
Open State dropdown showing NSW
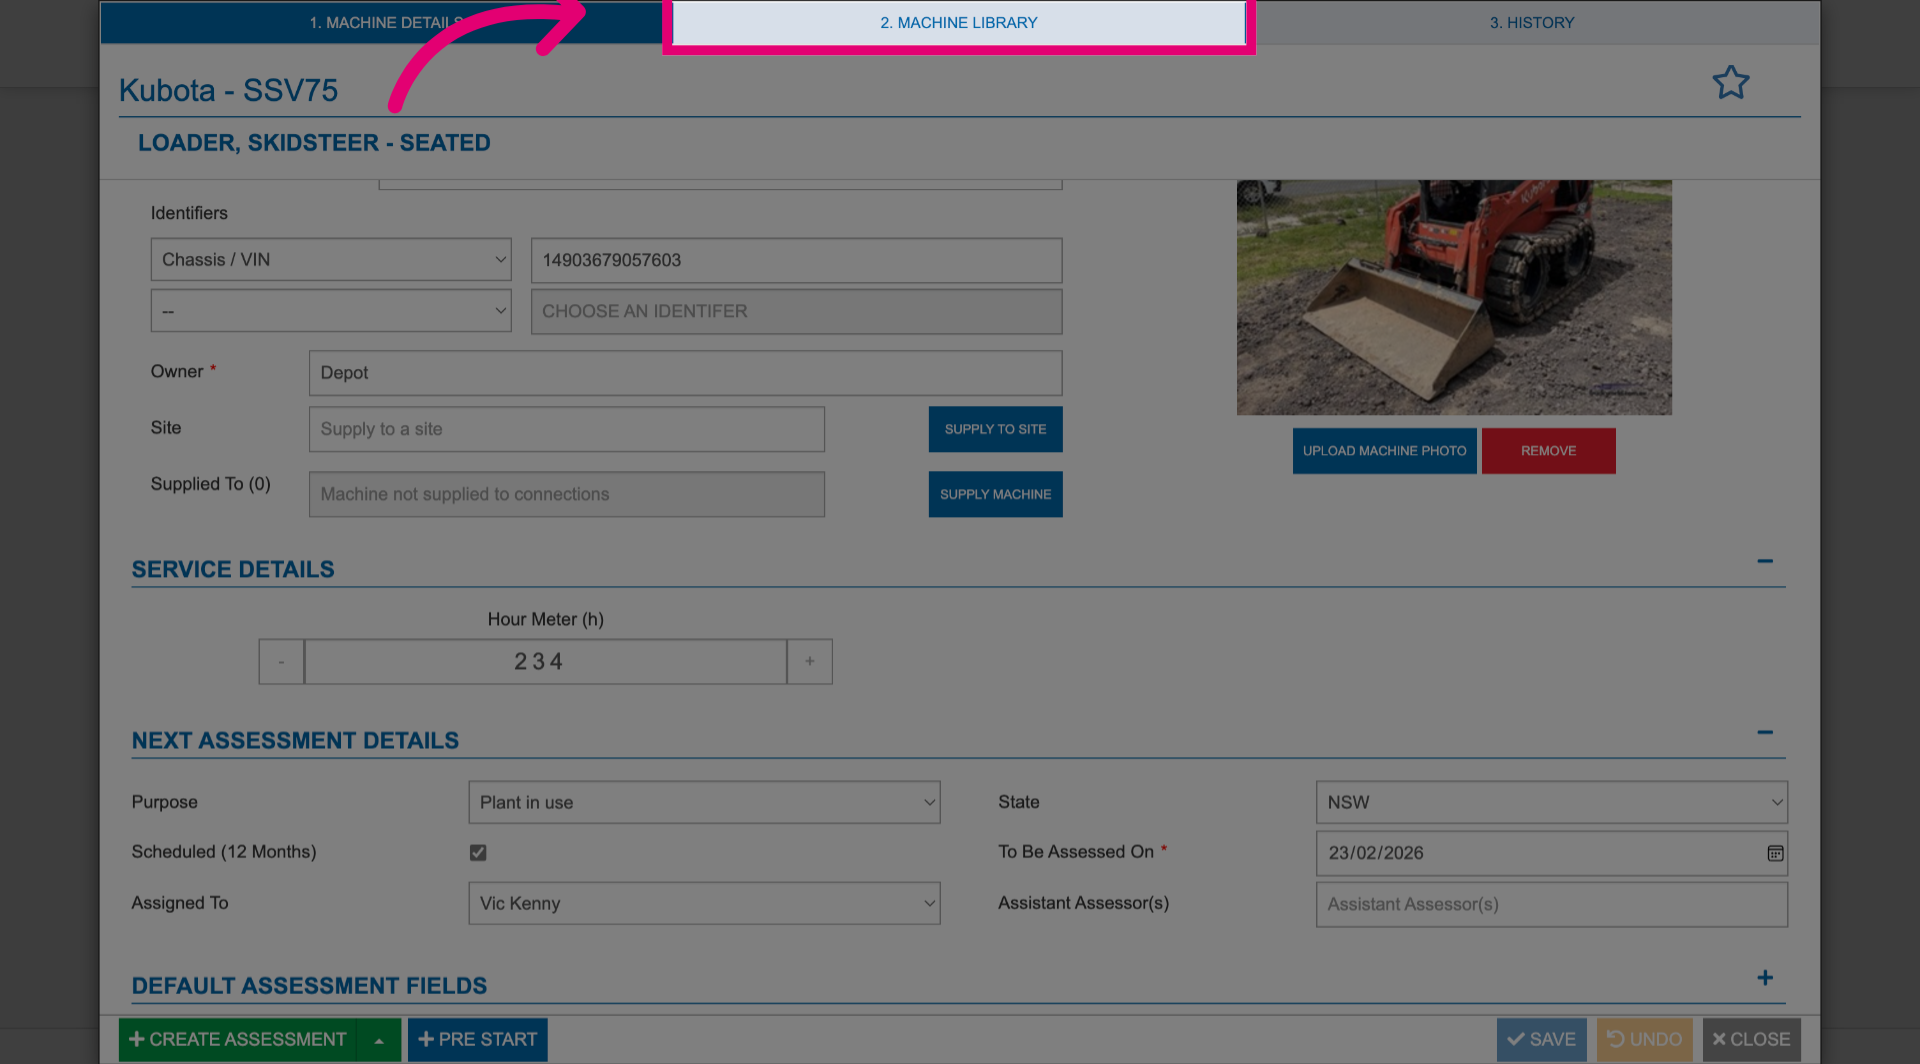(1551, 802)
